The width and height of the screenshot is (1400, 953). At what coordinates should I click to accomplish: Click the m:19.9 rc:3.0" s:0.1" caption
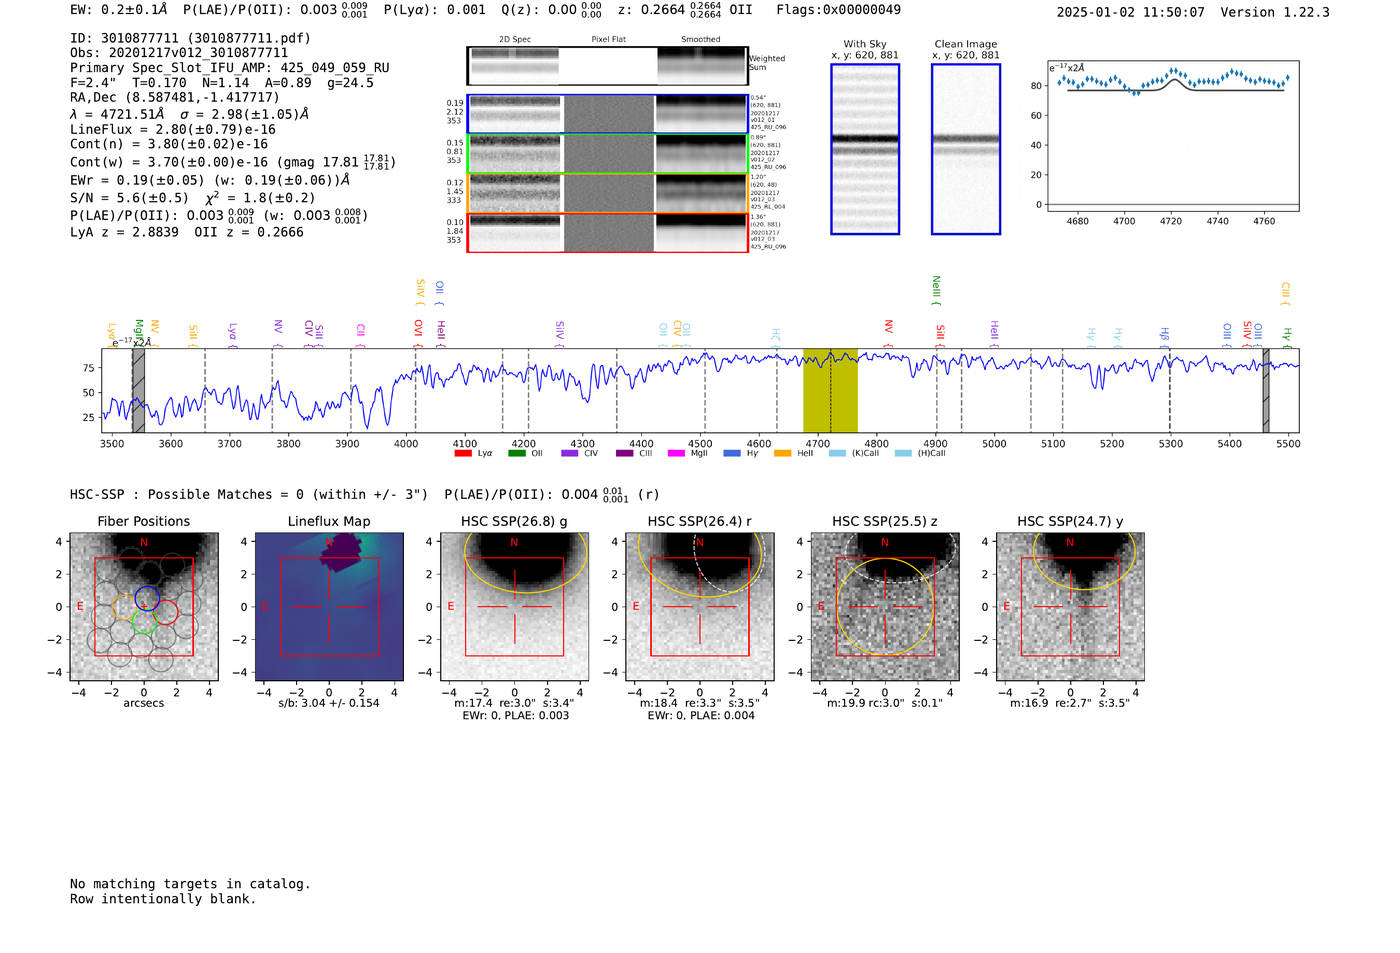(885, 703)
